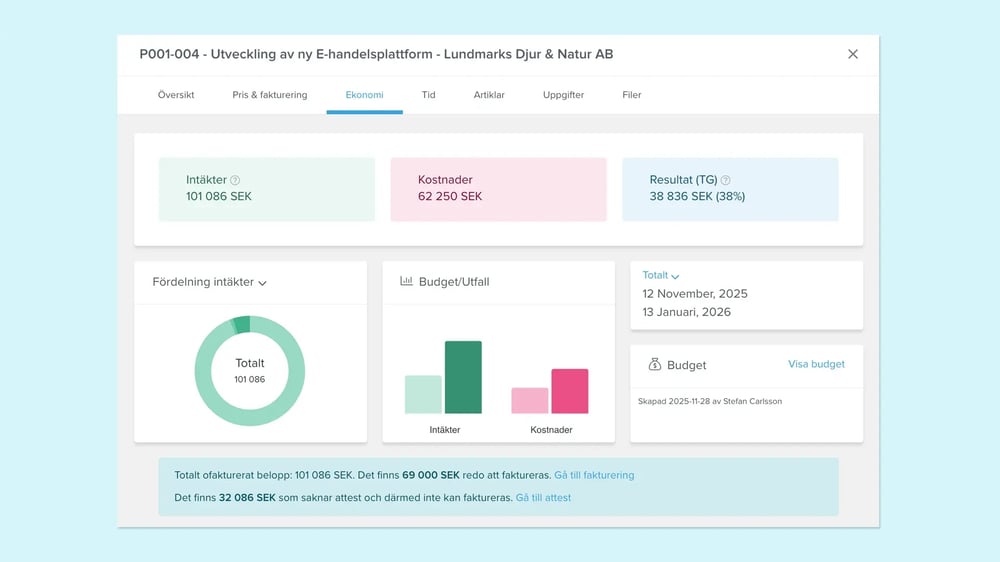This screenshot has height=562, width=1000.
Task: Click the Gå till attest link
Action: coord(543,497)
